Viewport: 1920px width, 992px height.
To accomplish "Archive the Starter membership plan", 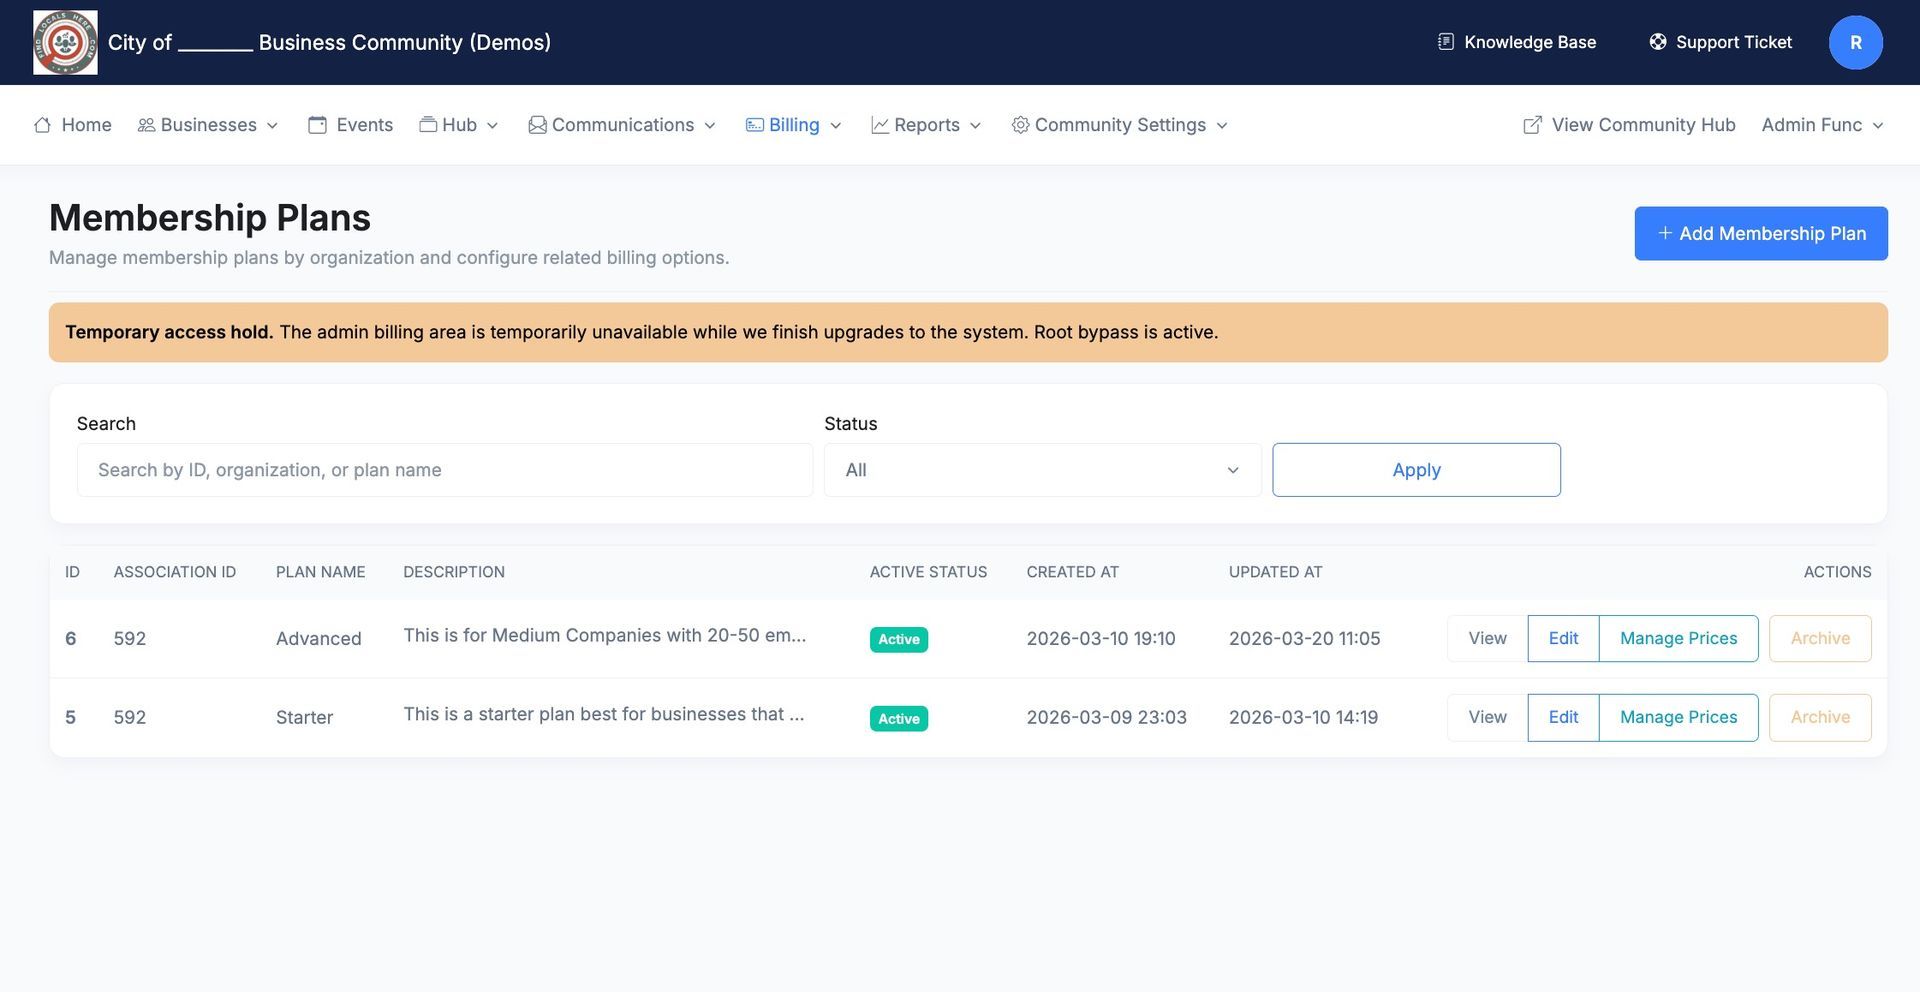I will (1819, 718).
